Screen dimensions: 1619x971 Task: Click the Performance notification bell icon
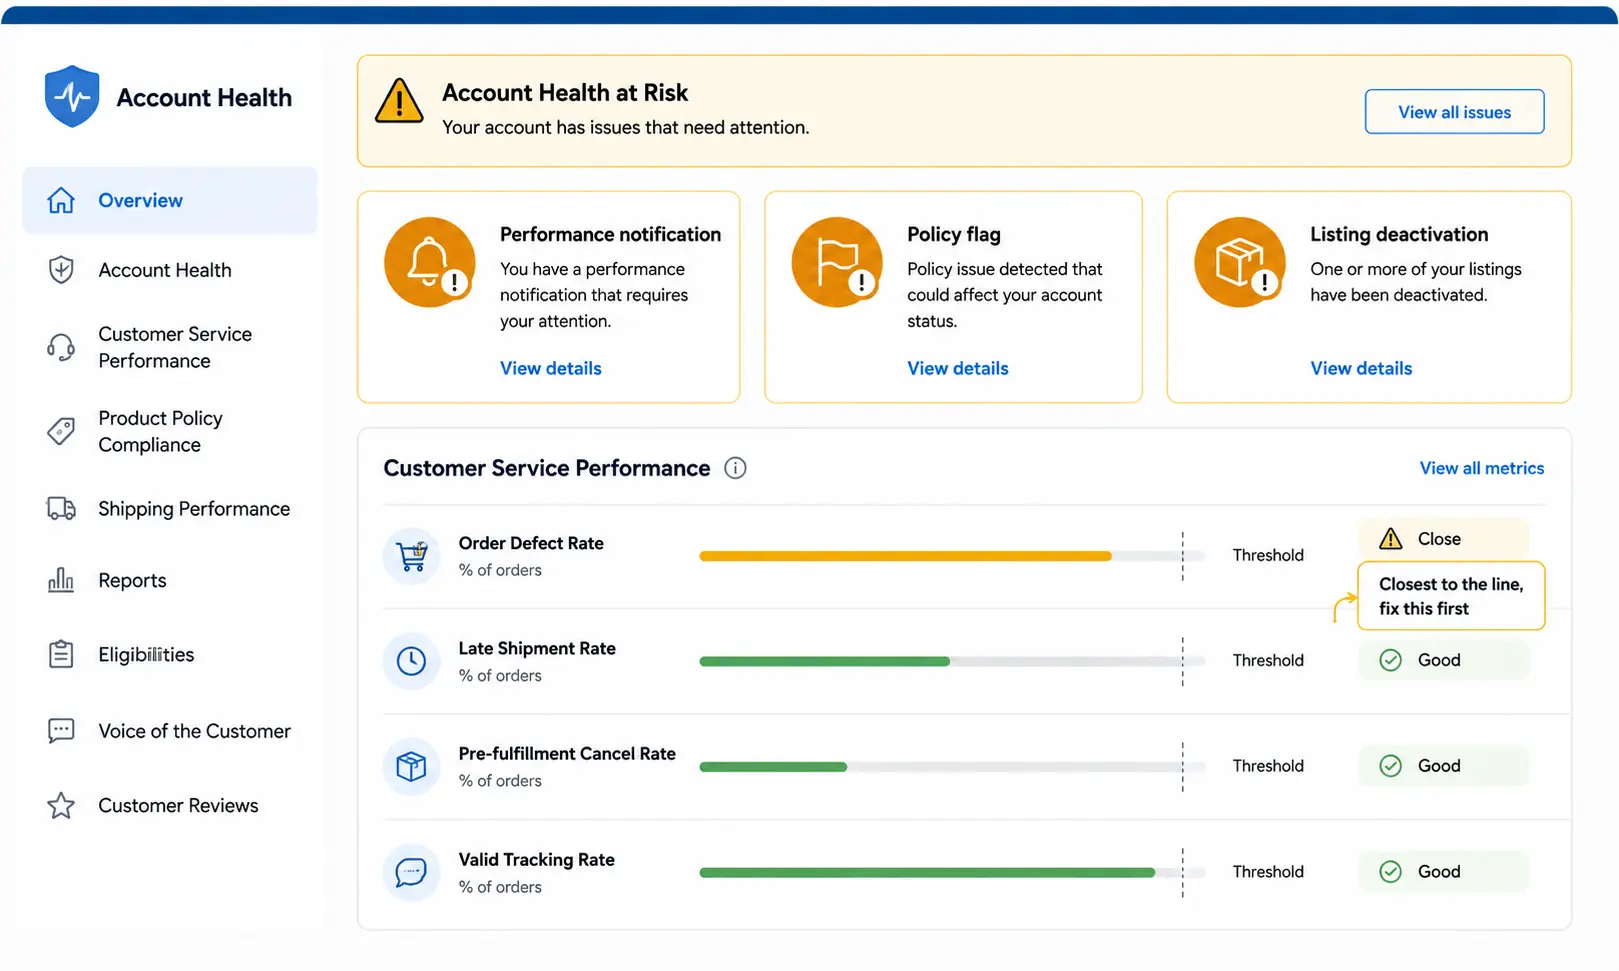430,262
